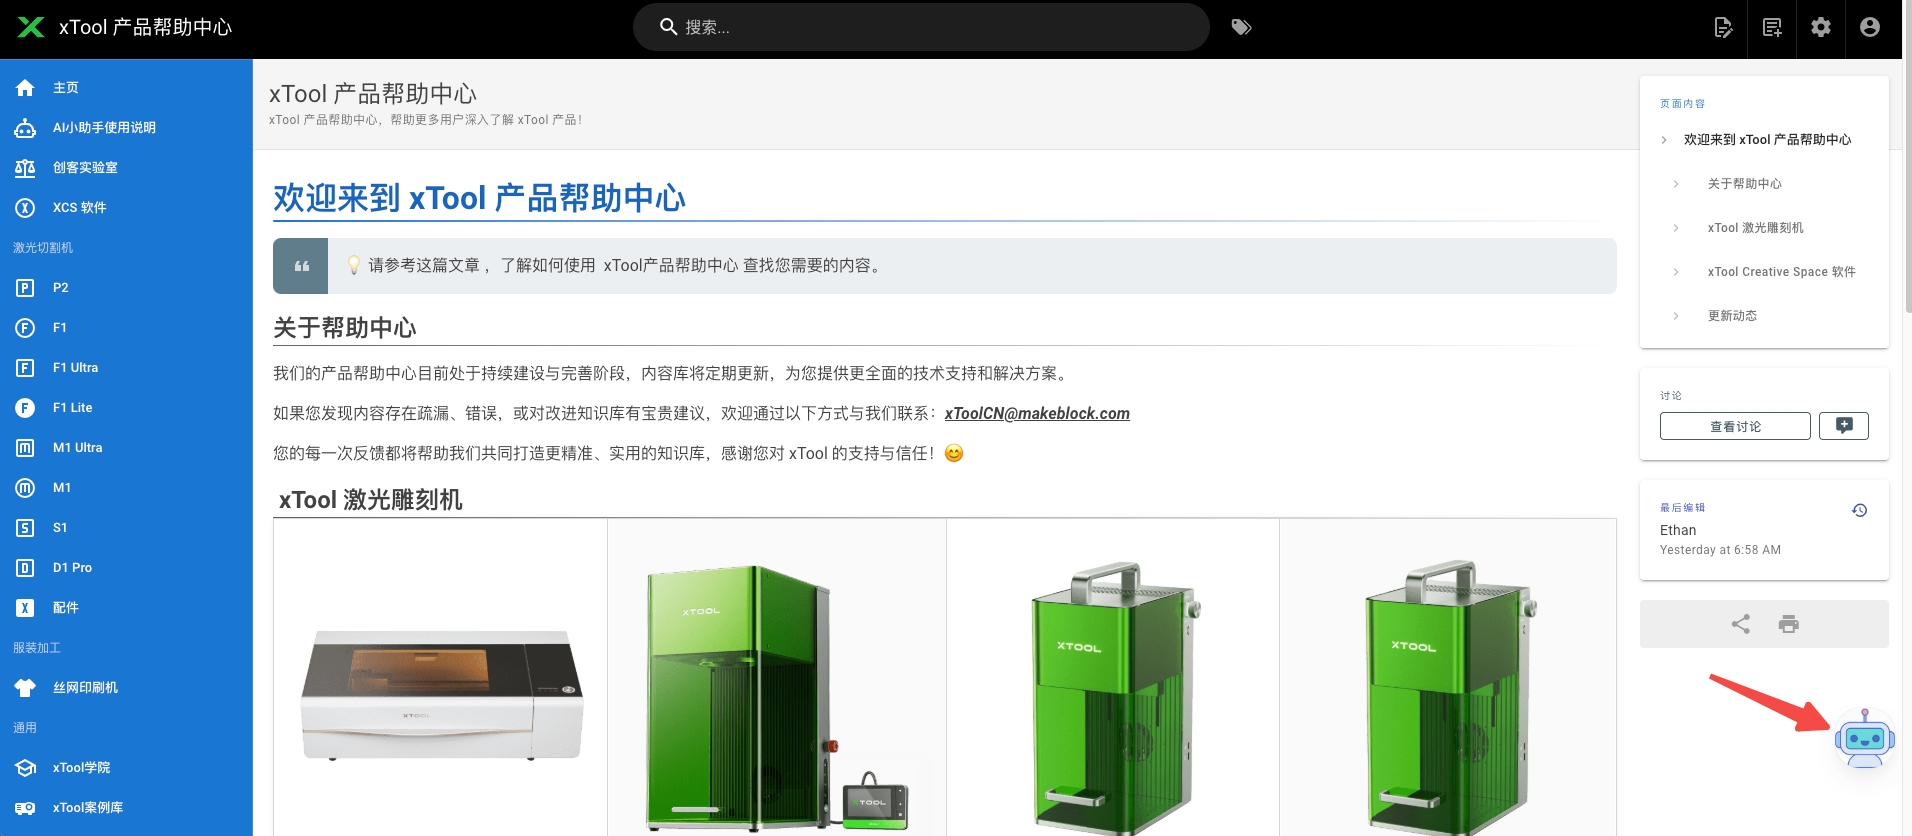The height and width of the screenshot is (836, 1912).
Task: Click the D box icon for D1 Pro
Action: tap(25, 568)
